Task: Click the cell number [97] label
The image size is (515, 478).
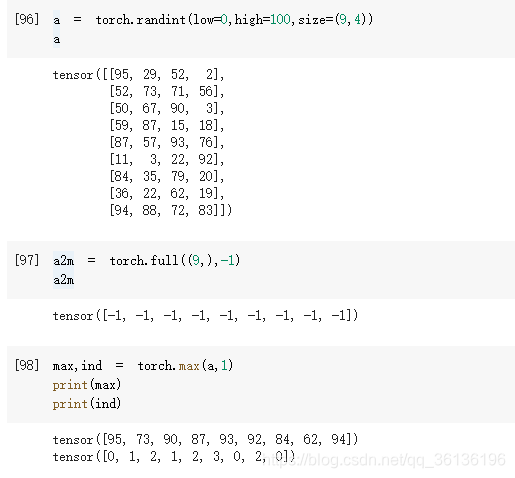Action: point(27,260)
